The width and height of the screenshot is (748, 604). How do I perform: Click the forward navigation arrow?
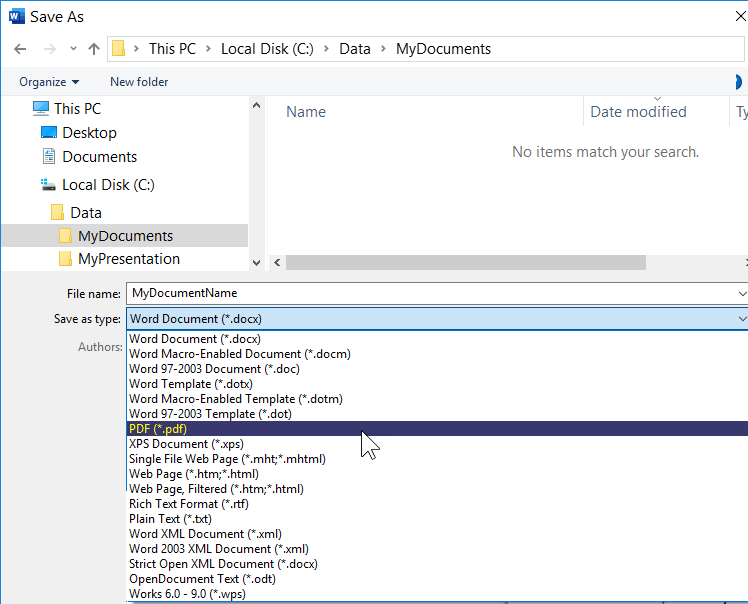coord(50,49)
